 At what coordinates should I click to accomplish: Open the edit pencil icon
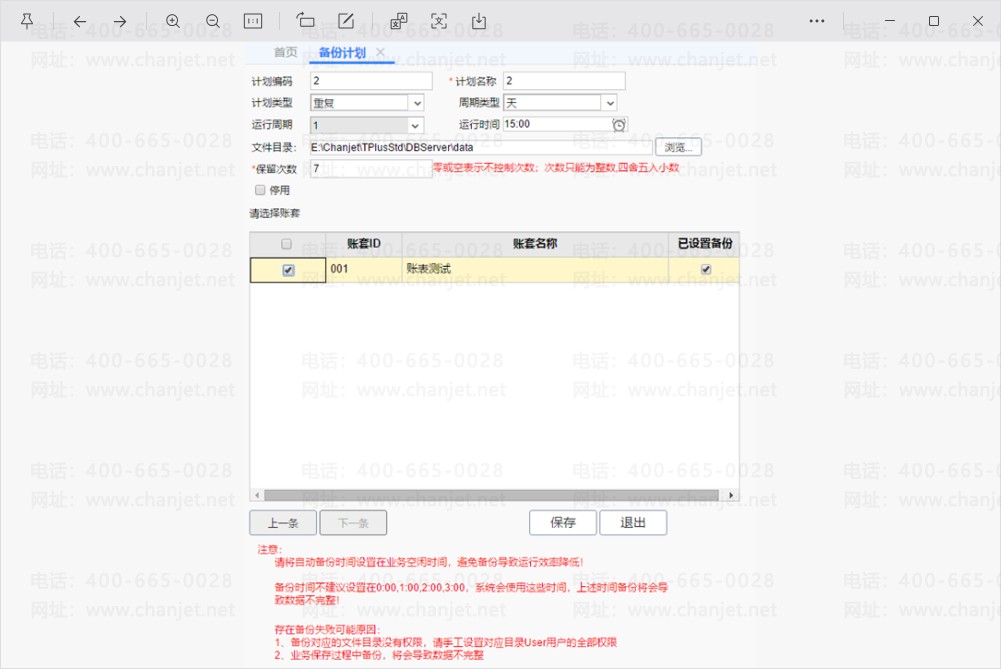pos(346,21)
